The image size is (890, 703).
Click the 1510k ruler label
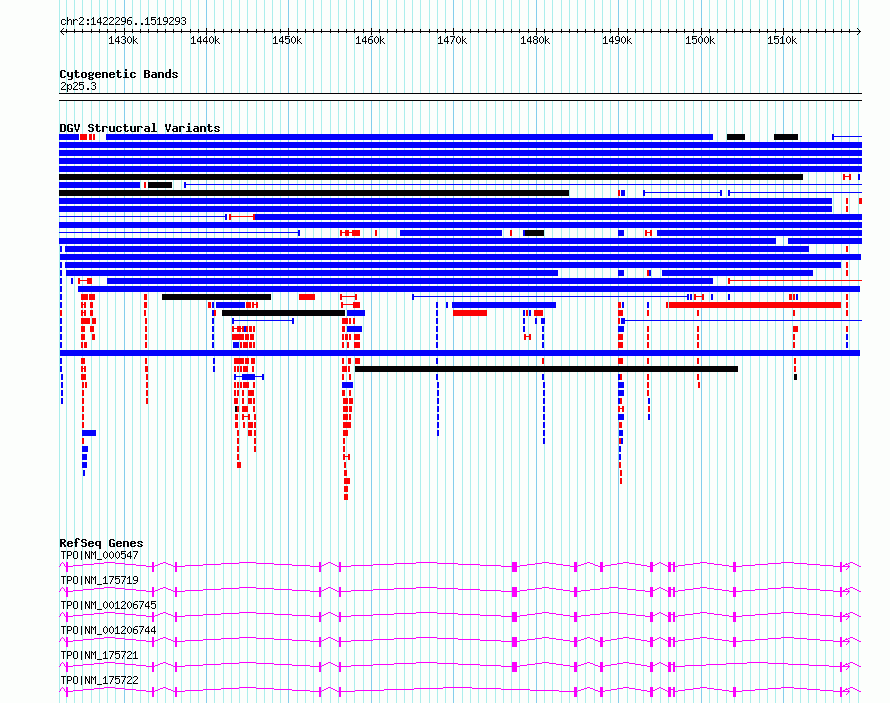(782, 40)
